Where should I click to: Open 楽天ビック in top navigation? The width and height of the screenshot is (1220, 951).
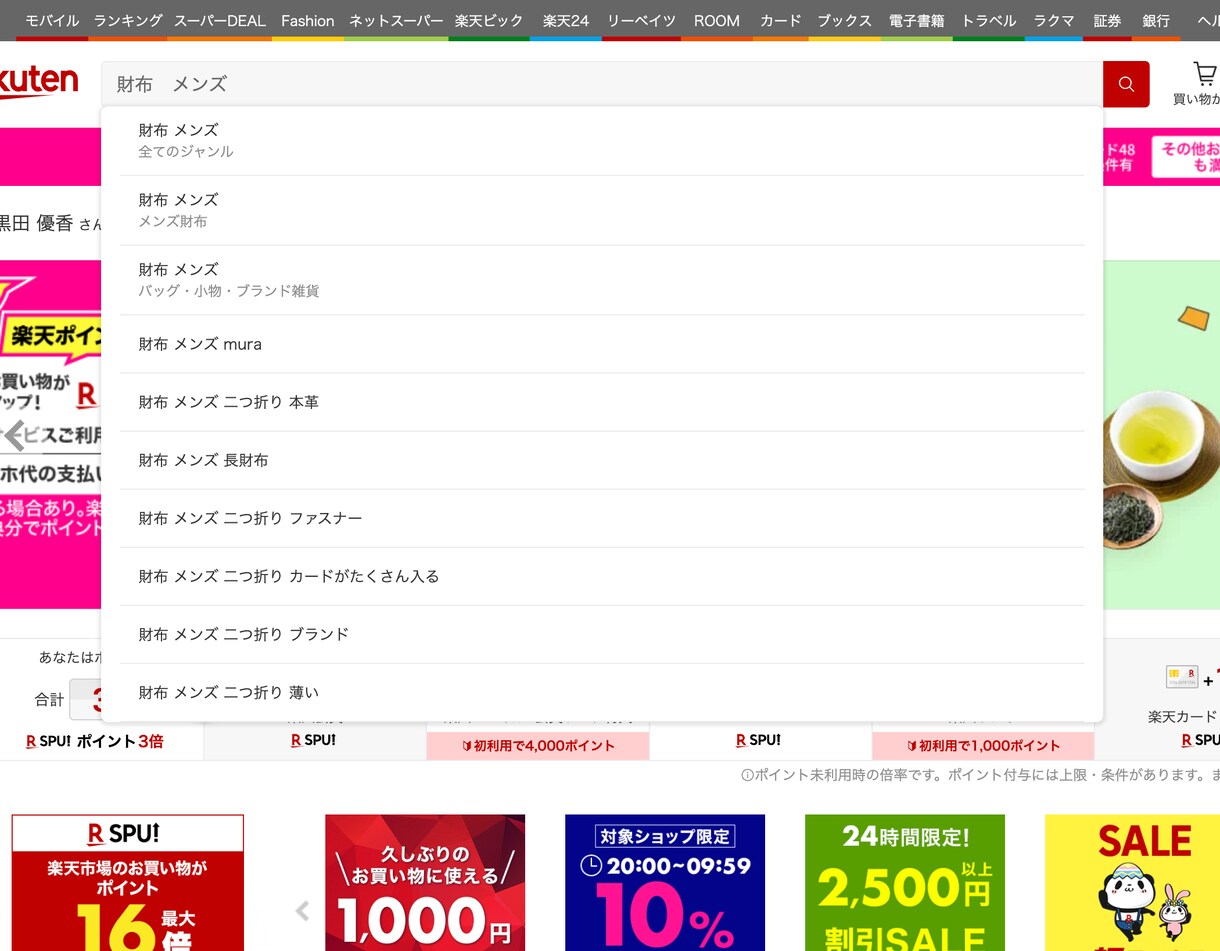click(x=489, y=20)
